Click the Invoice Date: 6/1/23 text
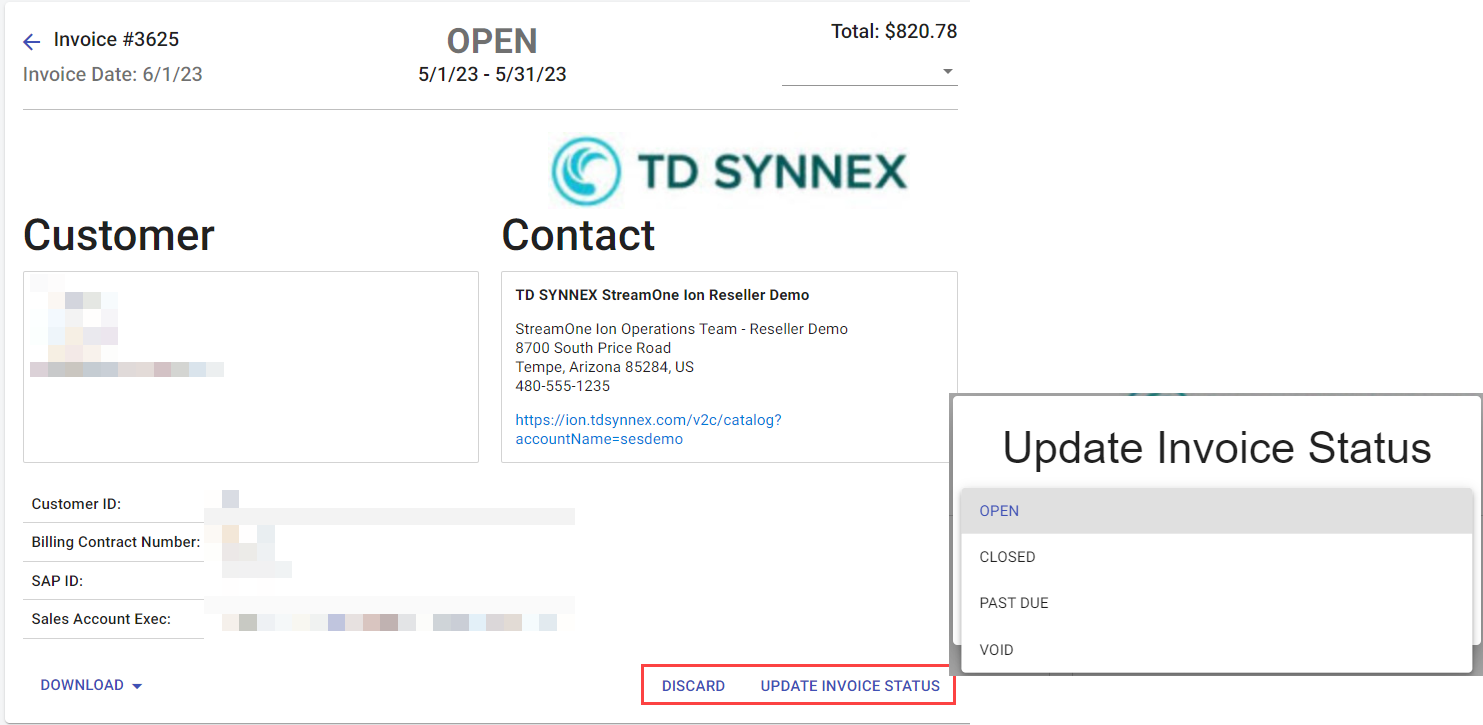This screenshot has width=1483, height=725. pyautogui.click(x=113, y=74)
